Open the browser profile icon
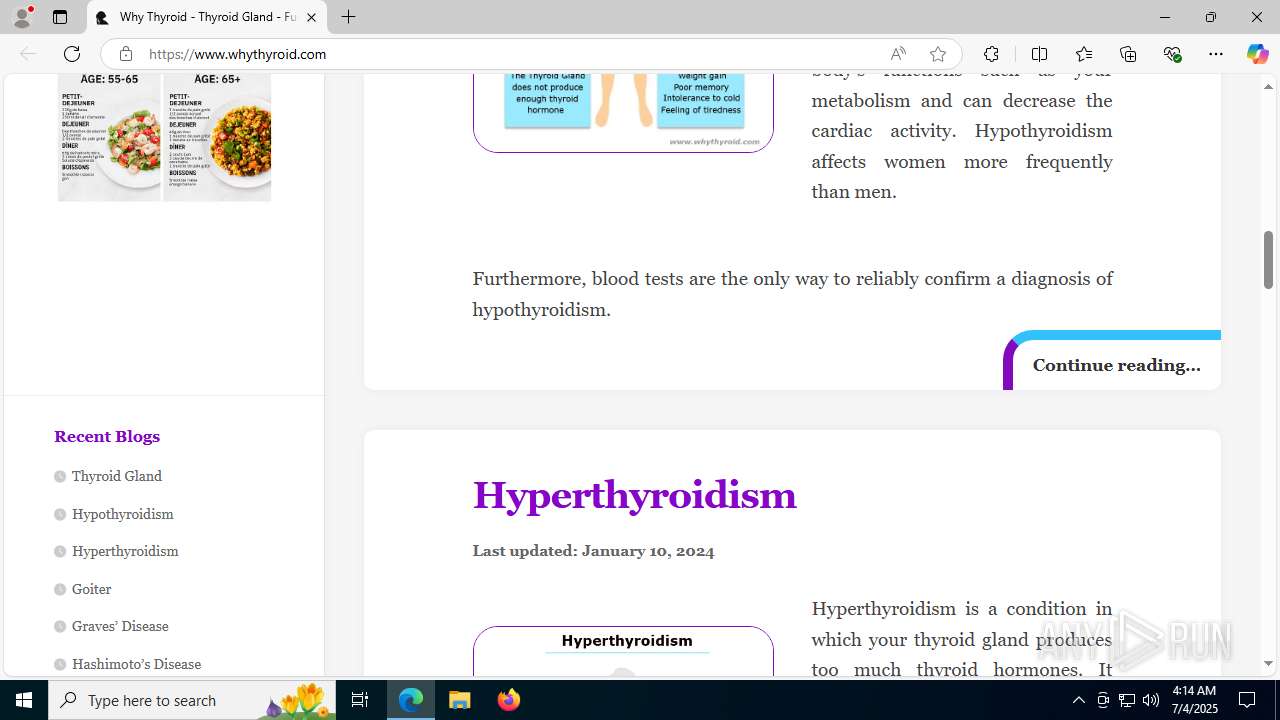 tap(22, 17)
